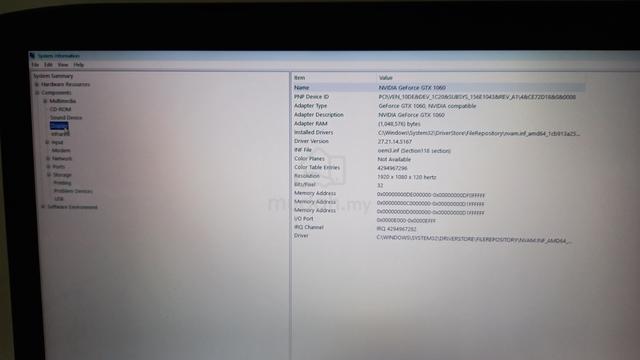Viewport: 640px width, 360px height.
Task: Expand the Ports node
Action: click(x=49, y=167)
